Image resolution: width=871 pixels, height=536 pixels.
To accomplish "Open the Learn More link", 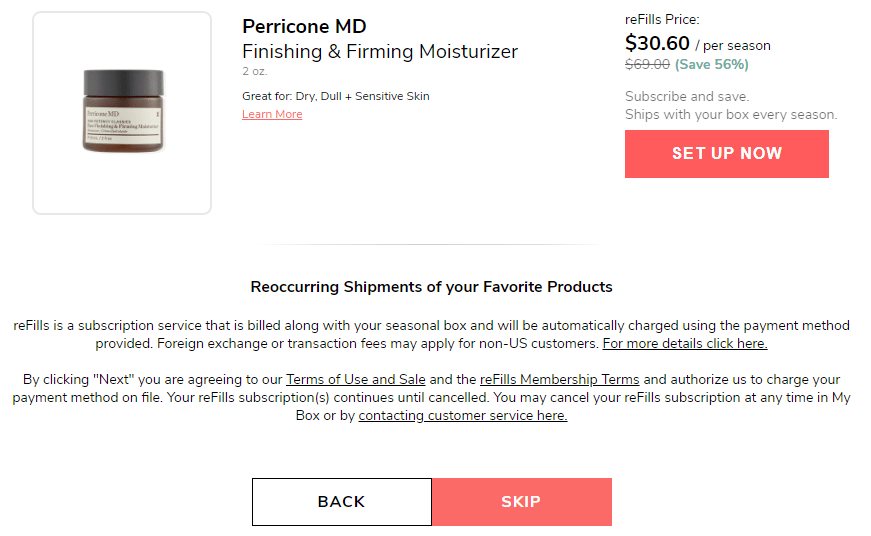I will coord(272,115).
